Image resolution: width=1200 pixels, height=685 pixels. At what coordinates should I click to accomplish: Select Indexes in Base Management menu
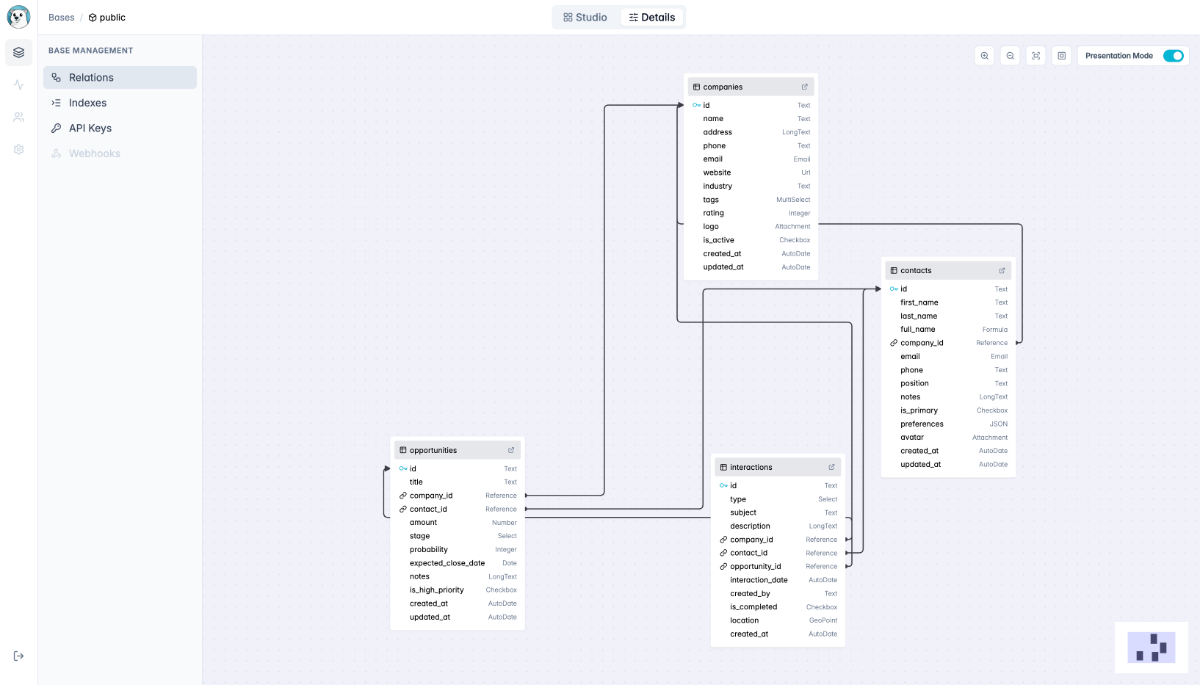[x=88, y=103]
